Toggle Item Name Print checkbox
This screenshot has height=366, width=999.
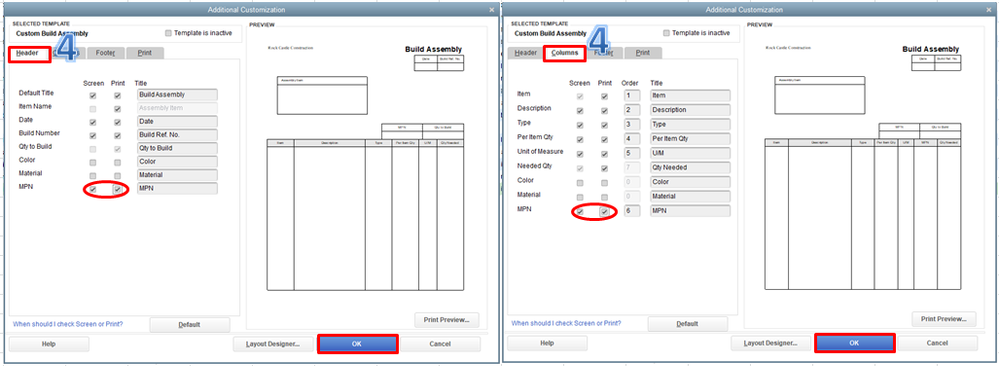point(118,109)
